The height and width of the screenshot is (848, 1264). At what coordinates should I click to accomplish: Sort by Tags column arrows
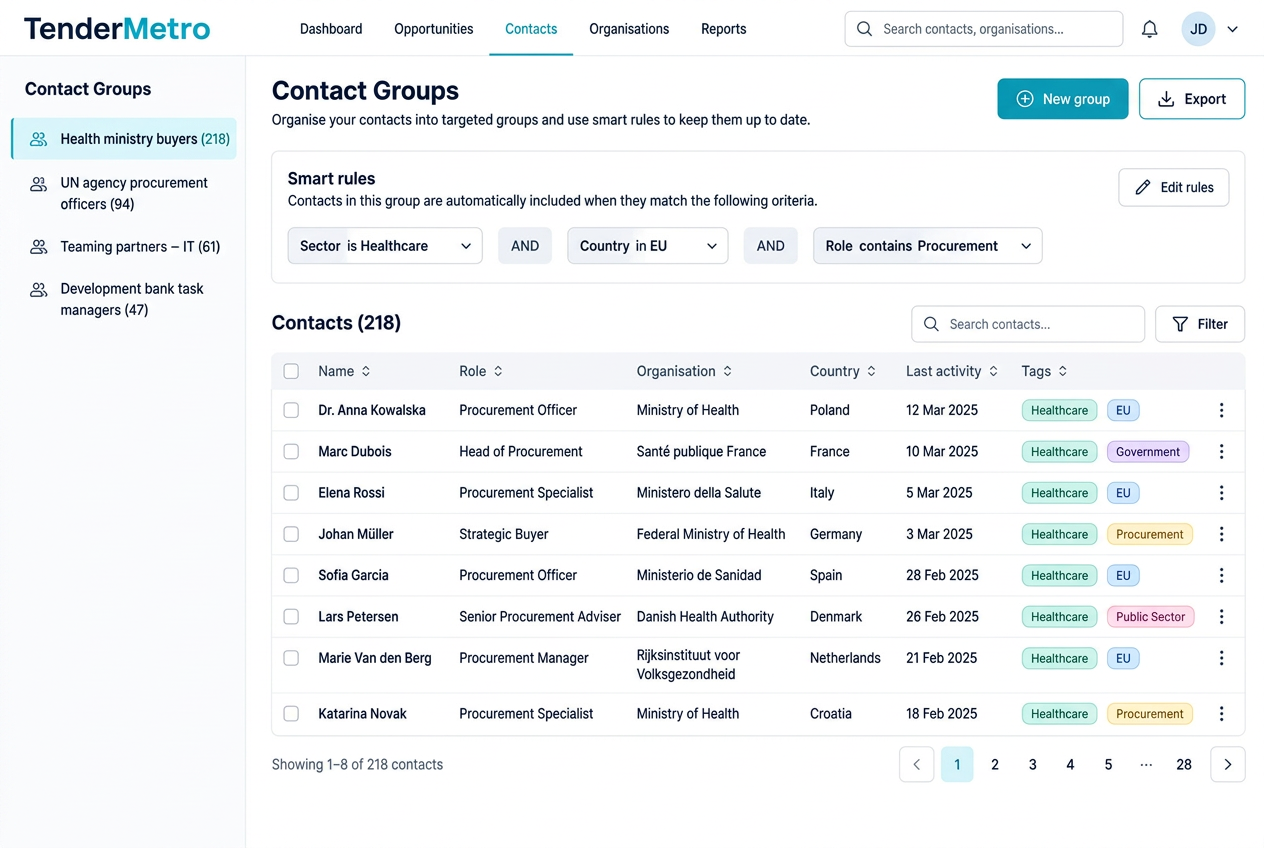pyautogui.click(x=1063, y=371)
